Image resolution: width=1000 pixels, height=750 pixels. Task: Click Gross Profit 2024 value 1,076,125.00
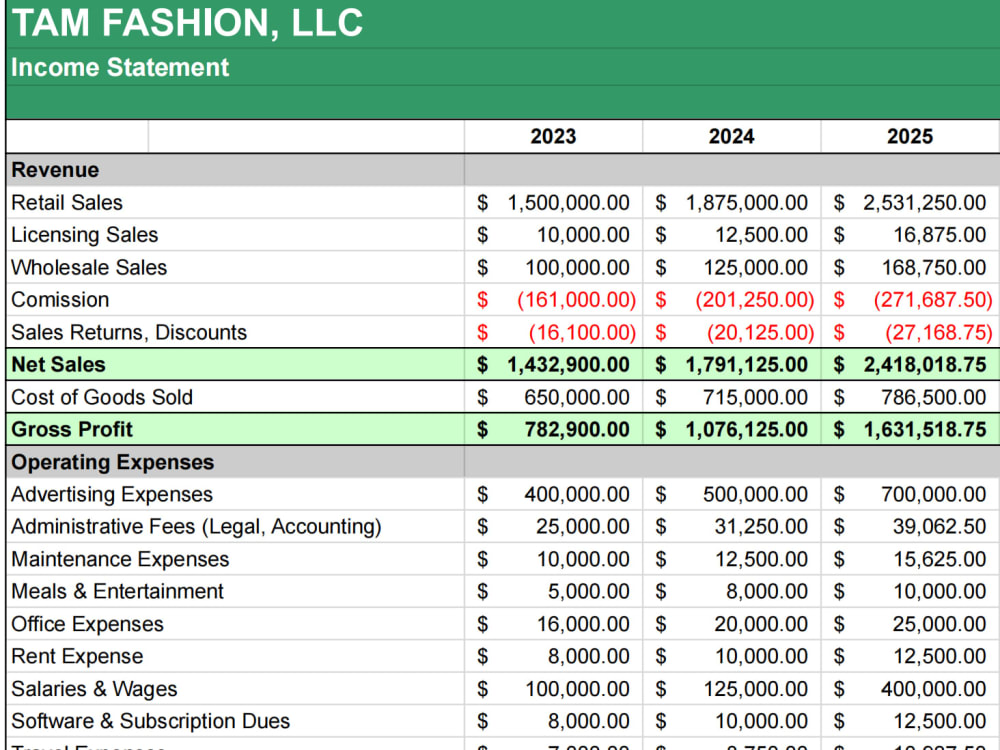[x=747, y=429]
